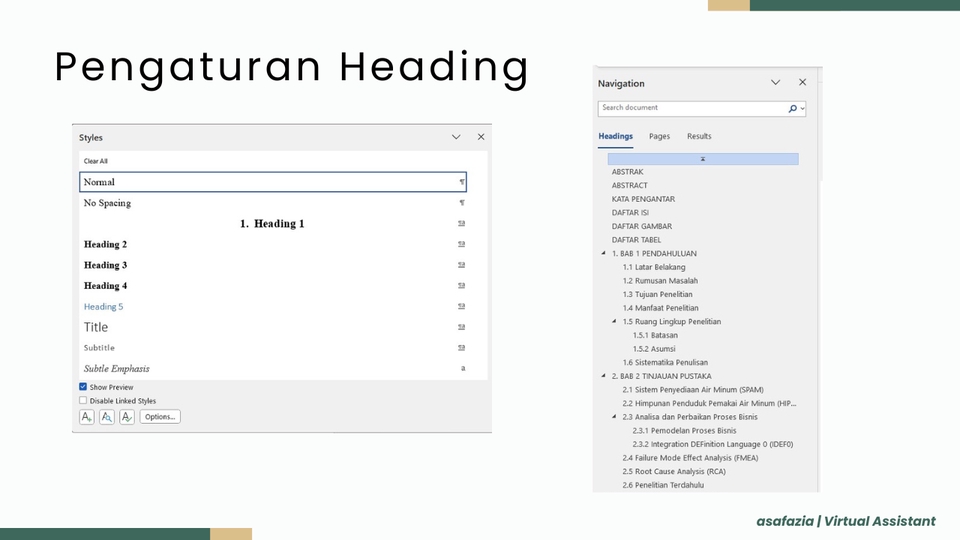Click the Options... button in Styles
Image resolution: width=960 pixels, height=540 pixels.
[x=160, y=417]
